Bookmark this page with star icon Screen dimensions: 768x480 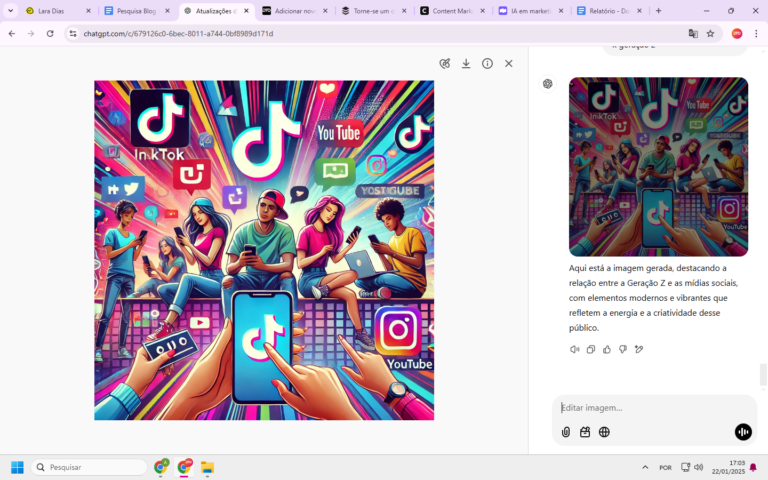coord(710,34)
